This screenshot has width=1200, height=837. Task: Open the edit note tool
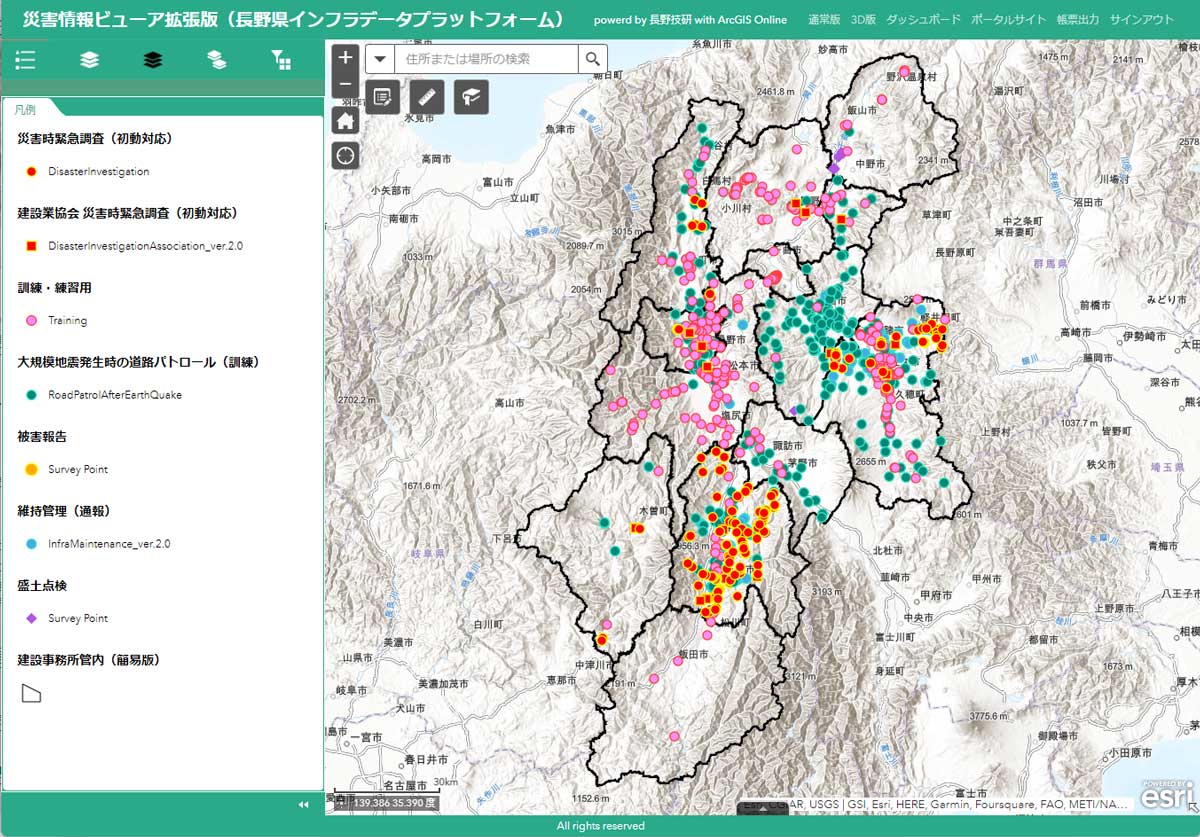pyautogui.click(x=381, y=97)
